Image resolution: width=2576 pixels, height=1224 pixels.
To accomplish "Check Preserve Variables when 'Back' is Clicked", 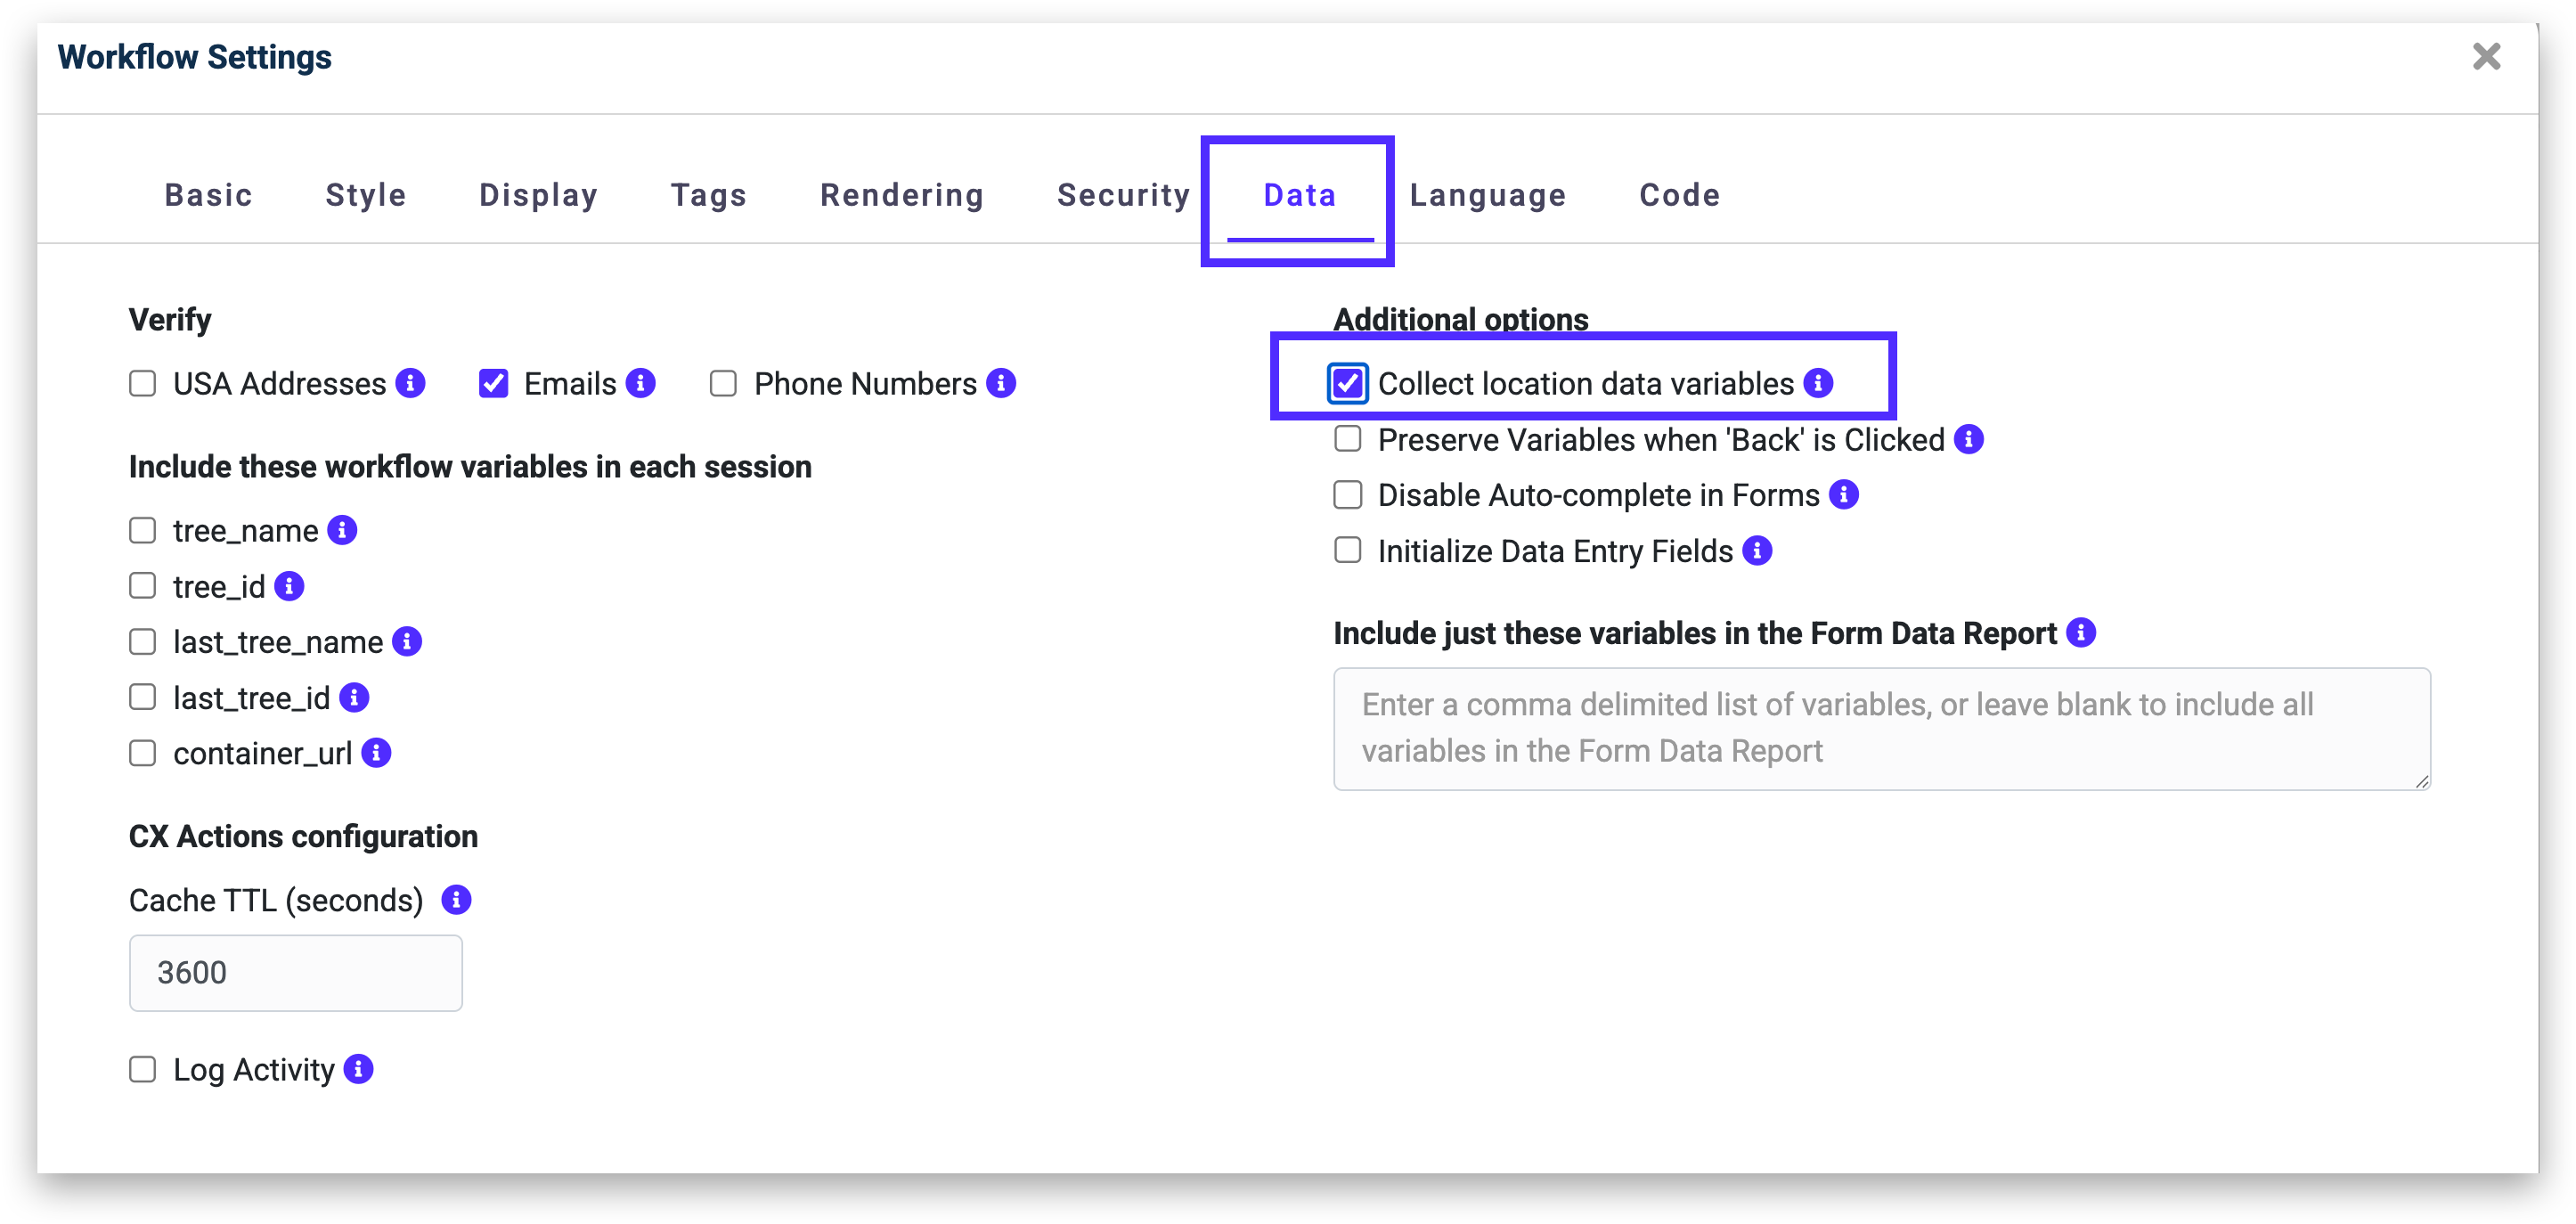I will (1348, 439).
